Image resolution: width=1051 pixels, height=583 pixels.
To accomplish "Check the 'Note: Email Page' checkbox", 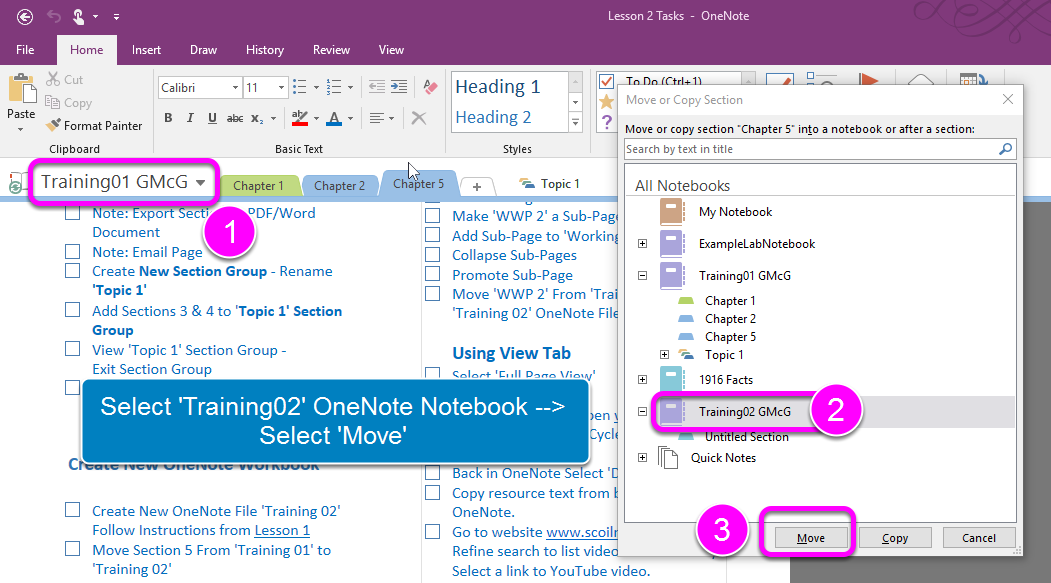I will 72,252.
